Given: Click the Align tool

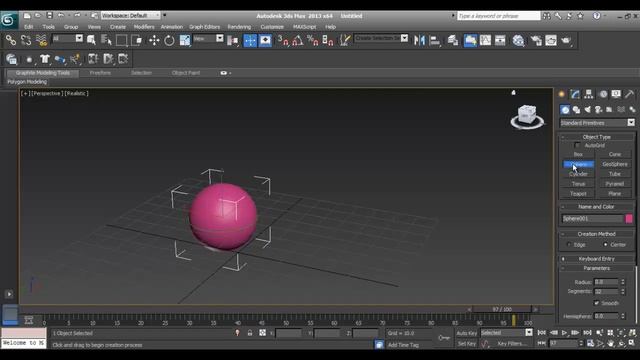Looking at the screenshot, I should 435,40.
